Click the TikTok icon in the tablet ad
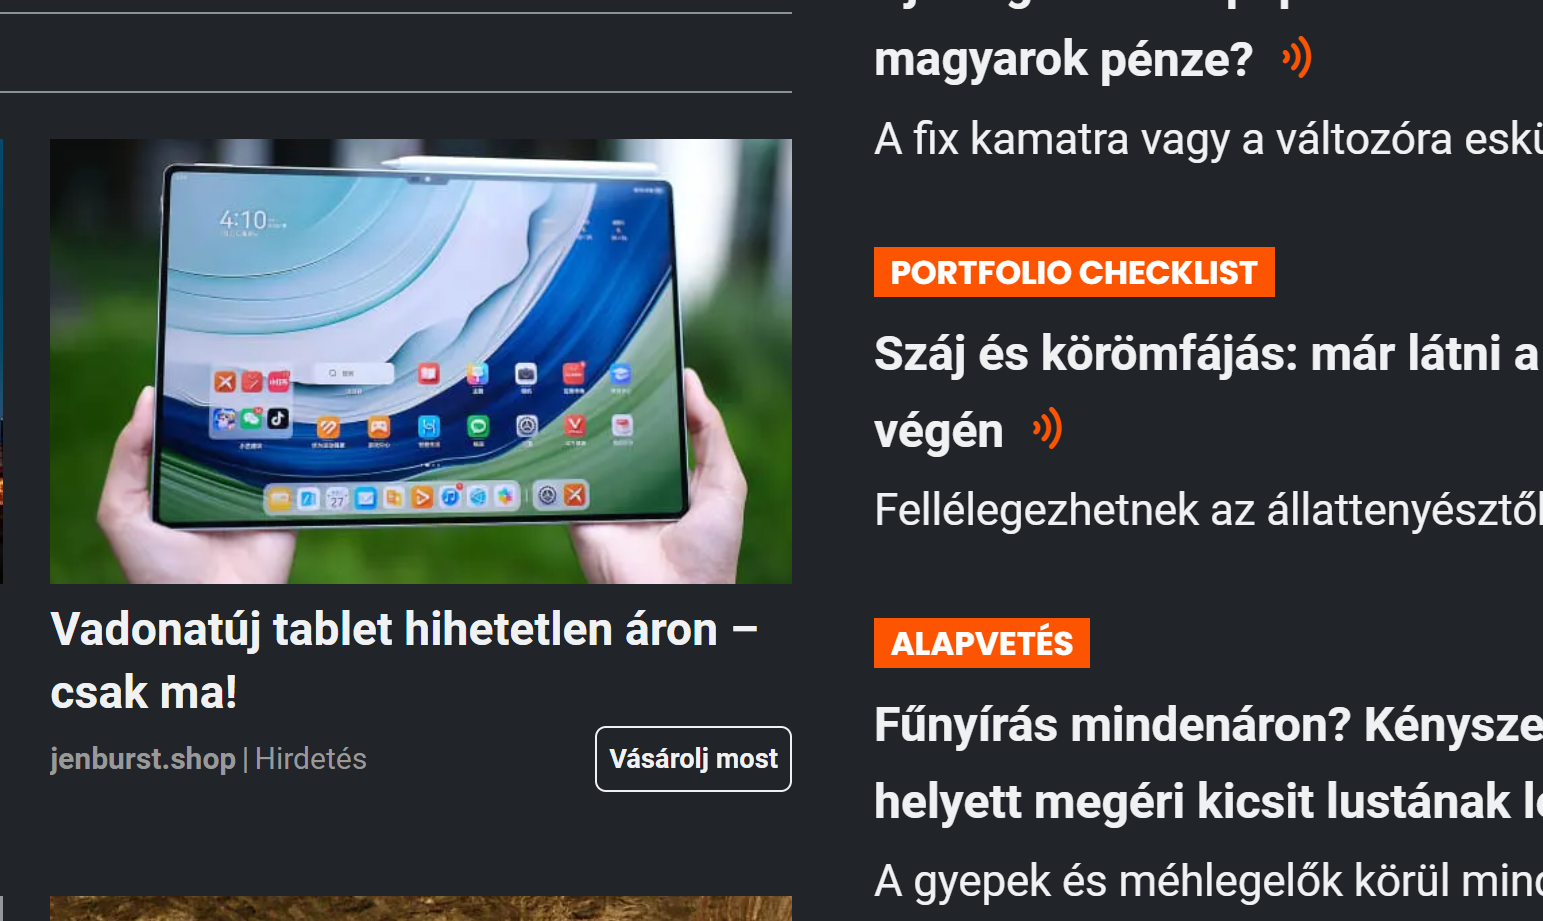The height and width of the screenshot is (921, 1543). [278, 418]
